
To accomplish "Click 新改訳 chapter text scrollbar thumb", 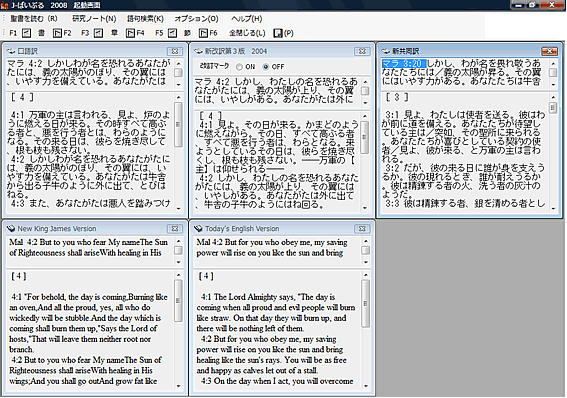I will [365, 137].
